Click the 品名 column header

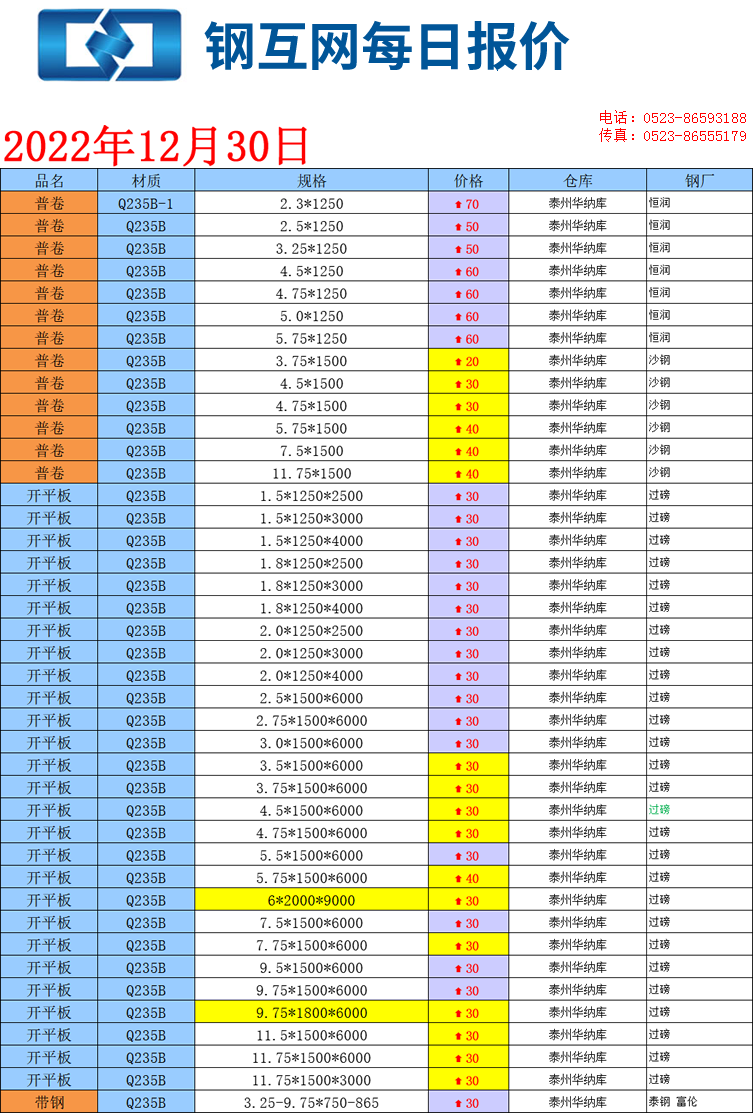tap(49, 180)
